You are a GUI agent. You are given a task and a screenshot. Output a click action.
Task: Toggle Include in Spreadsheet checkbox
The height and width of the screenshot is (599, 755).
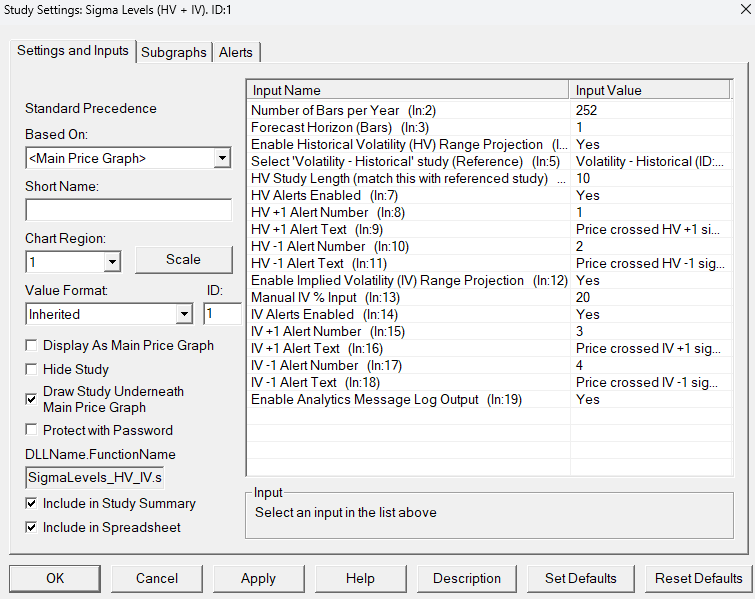pyautogui.click(x=31, y=528)
